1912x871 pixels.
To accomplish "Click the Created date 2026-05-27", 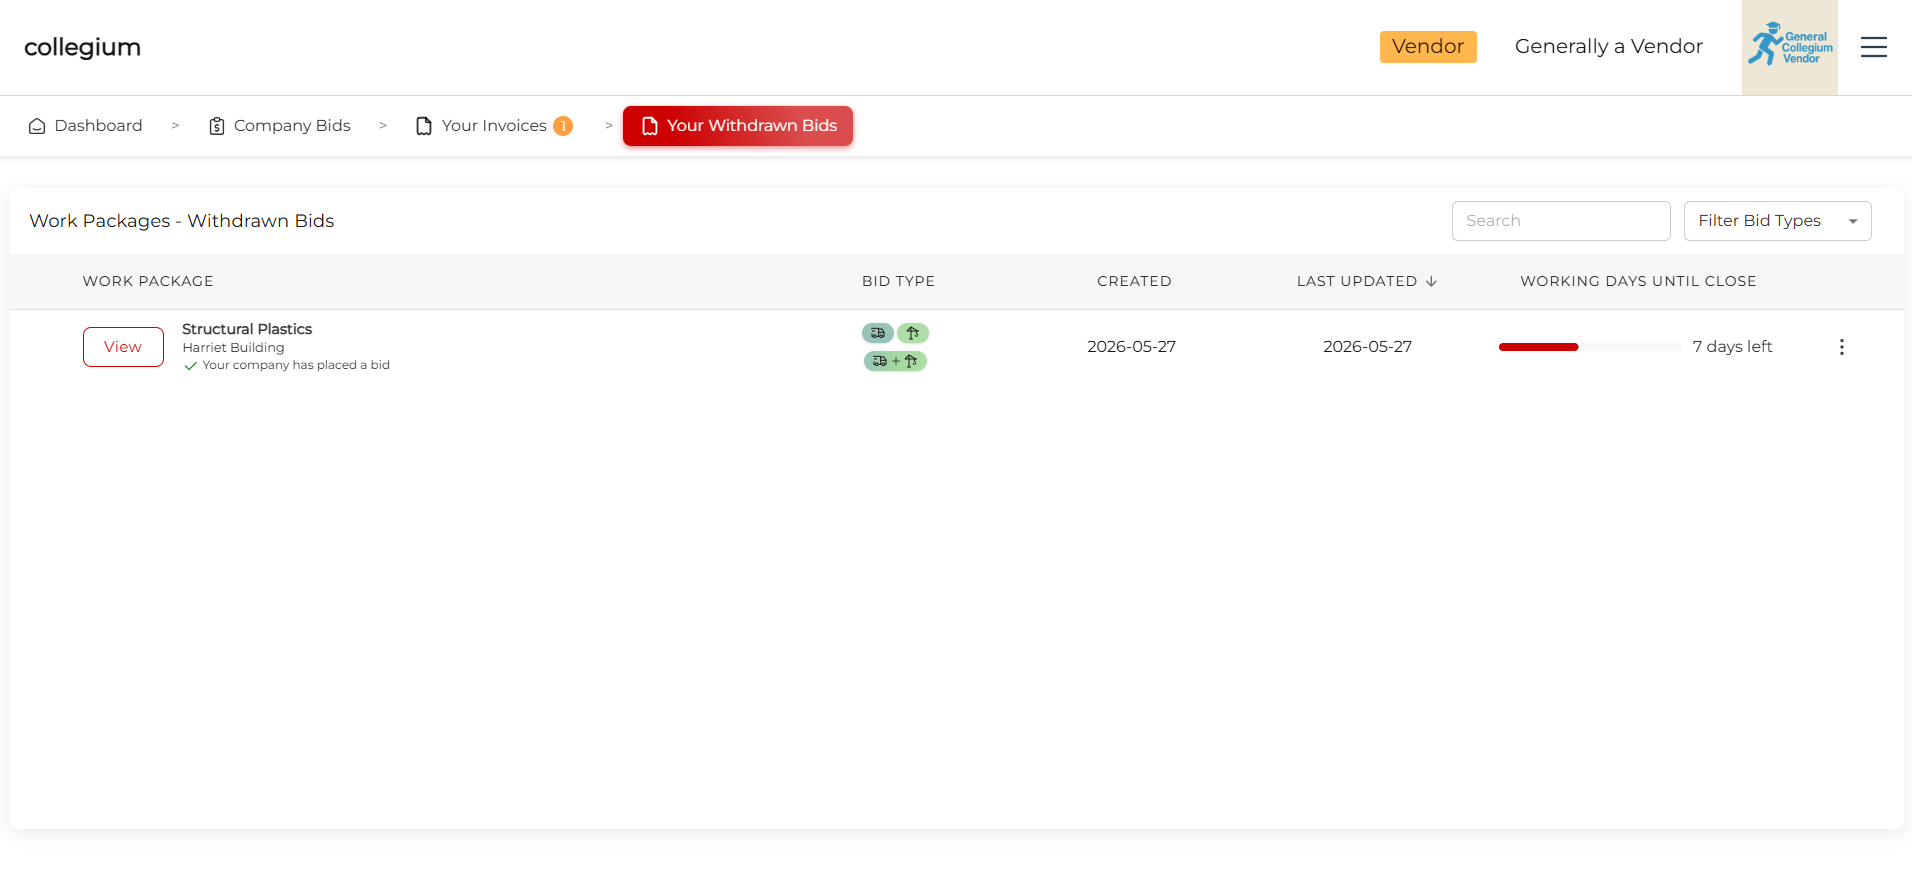I will pos(1131,347).
